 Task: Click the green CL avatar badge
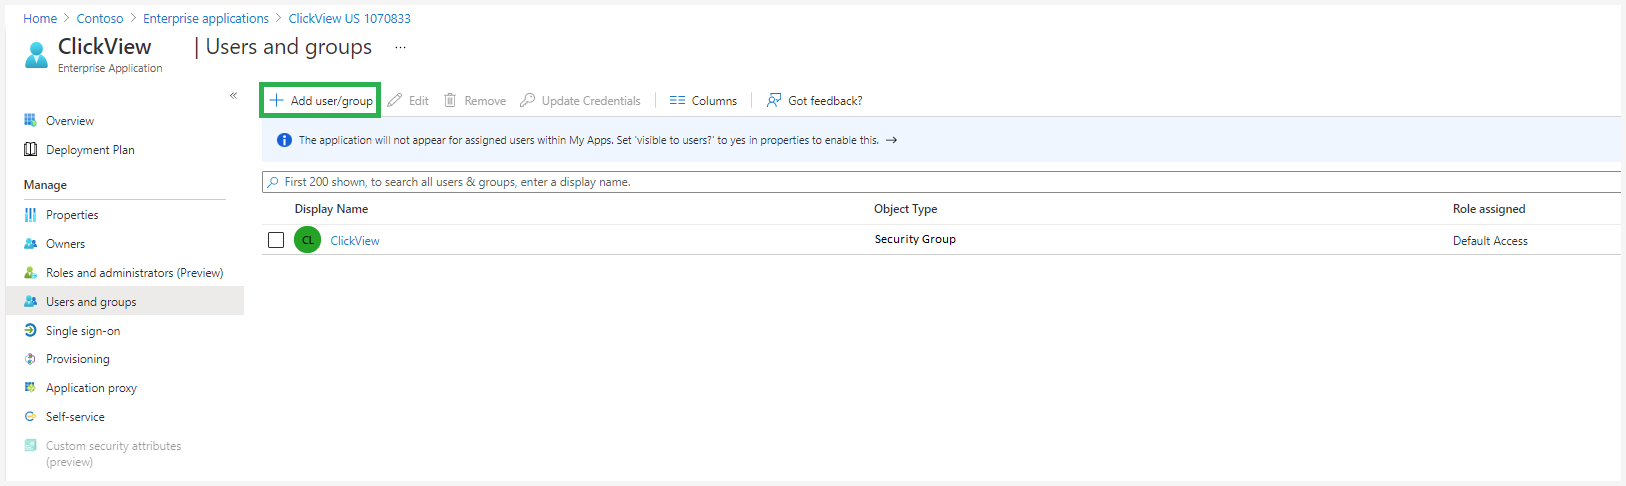pos(308,240)
